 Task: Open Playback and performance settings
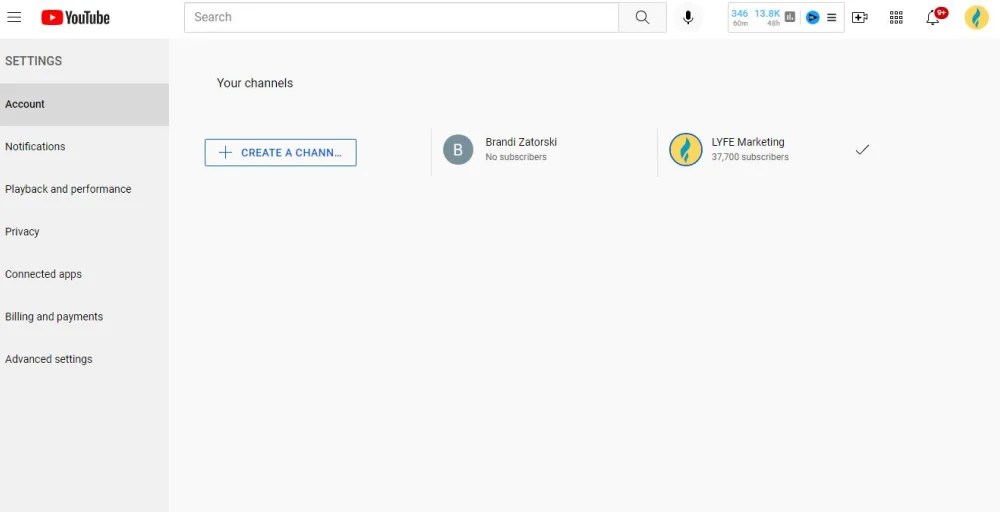click(84, 189)
